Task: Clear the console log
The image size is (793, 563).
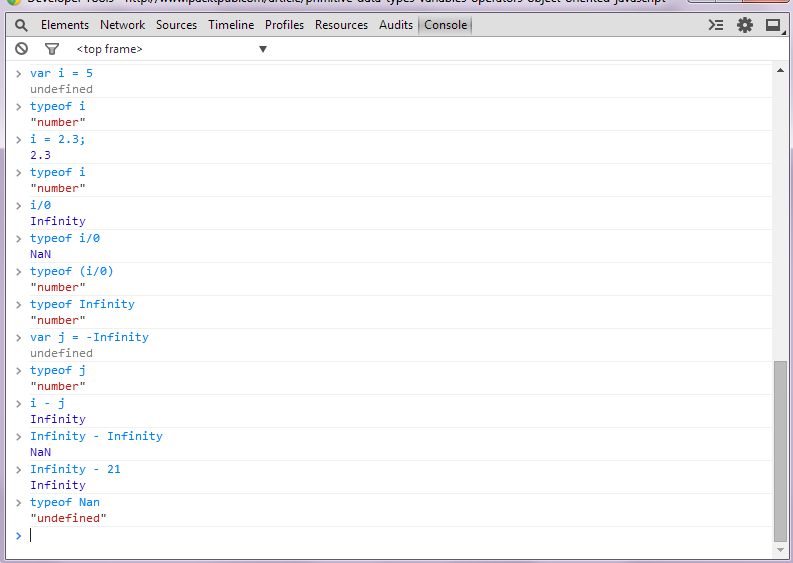Action: point(21,49)
